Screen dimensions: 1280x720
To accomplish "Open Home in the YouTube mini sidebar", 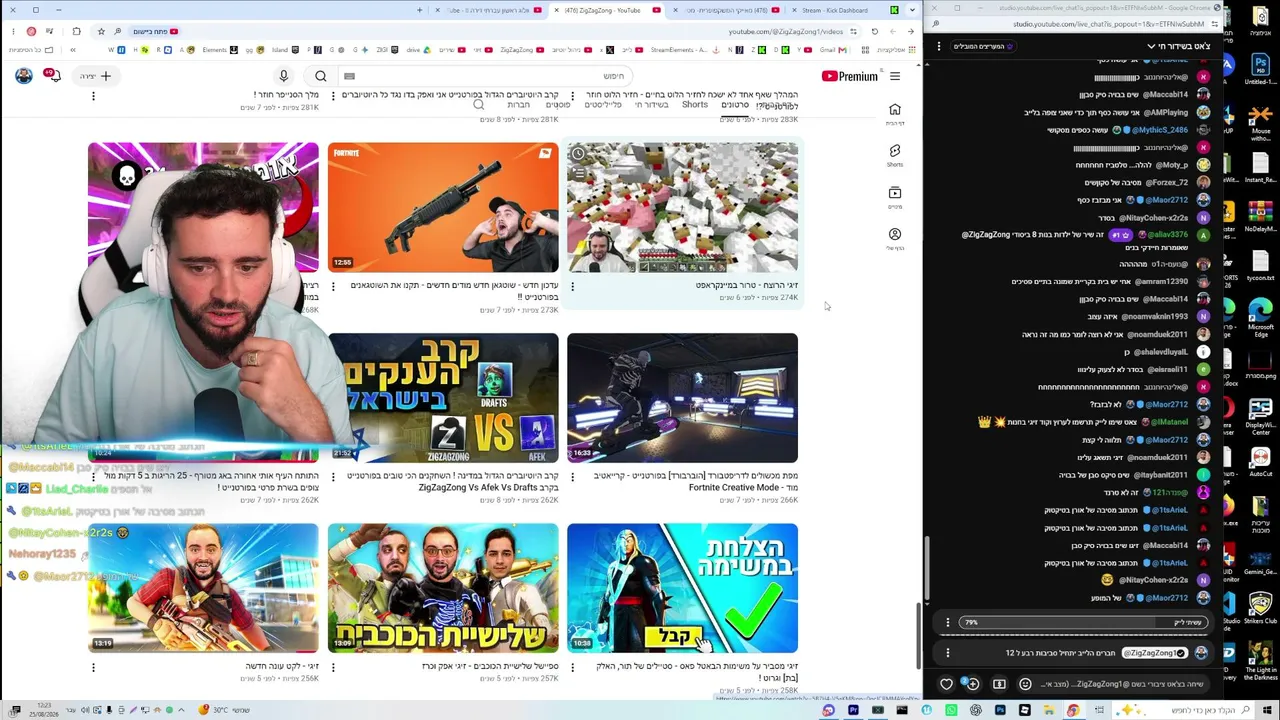I will [895, 113].
